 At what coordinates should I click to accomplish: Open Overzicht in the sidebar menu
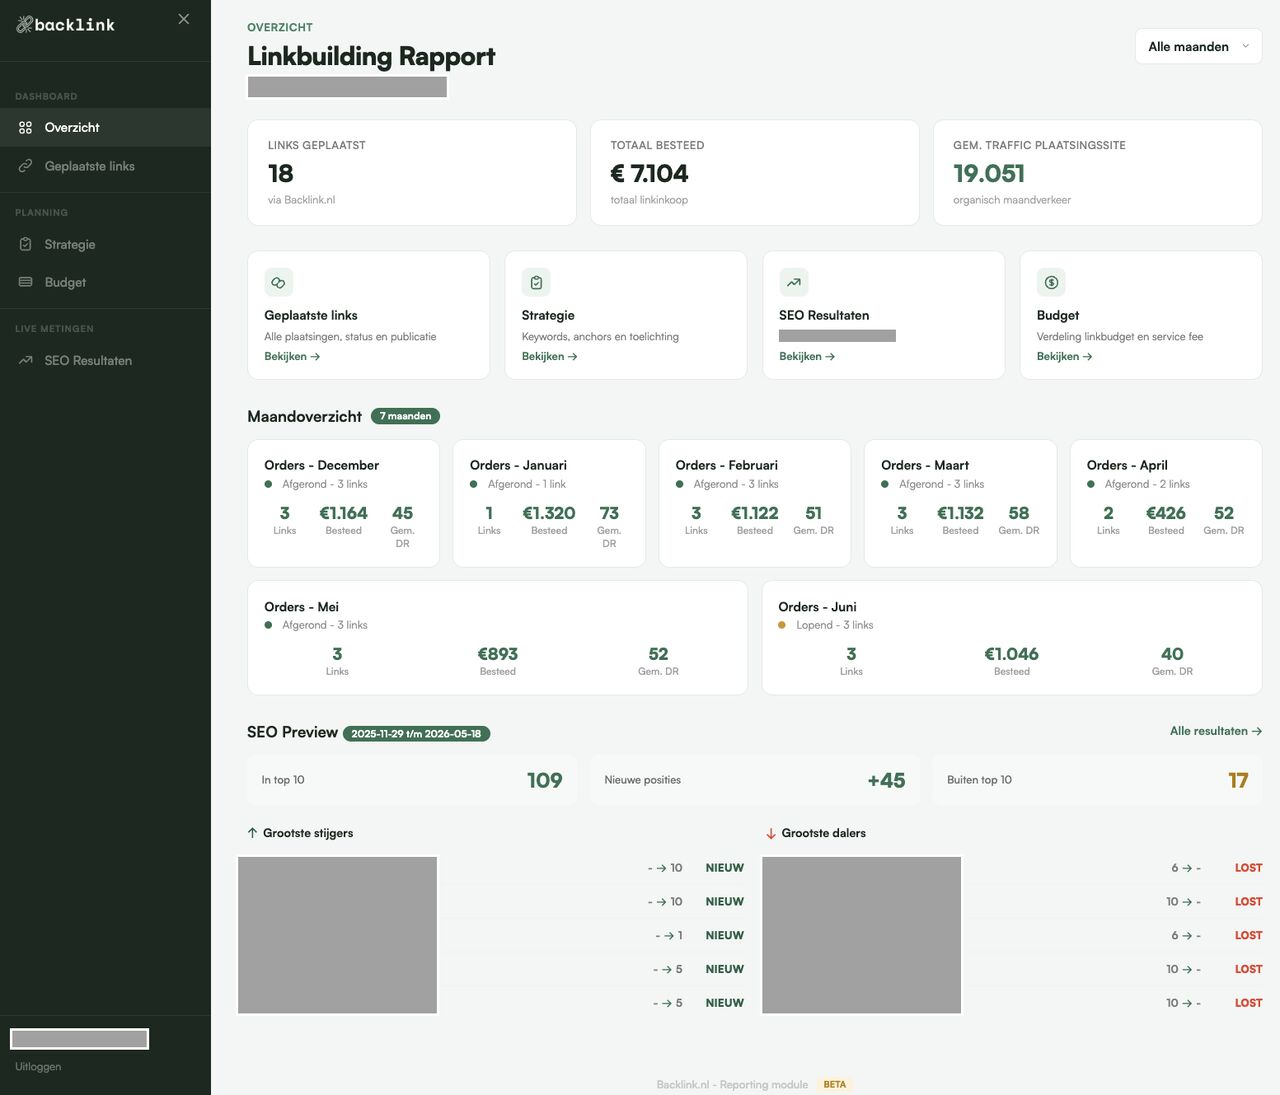(x=105, y=128)
